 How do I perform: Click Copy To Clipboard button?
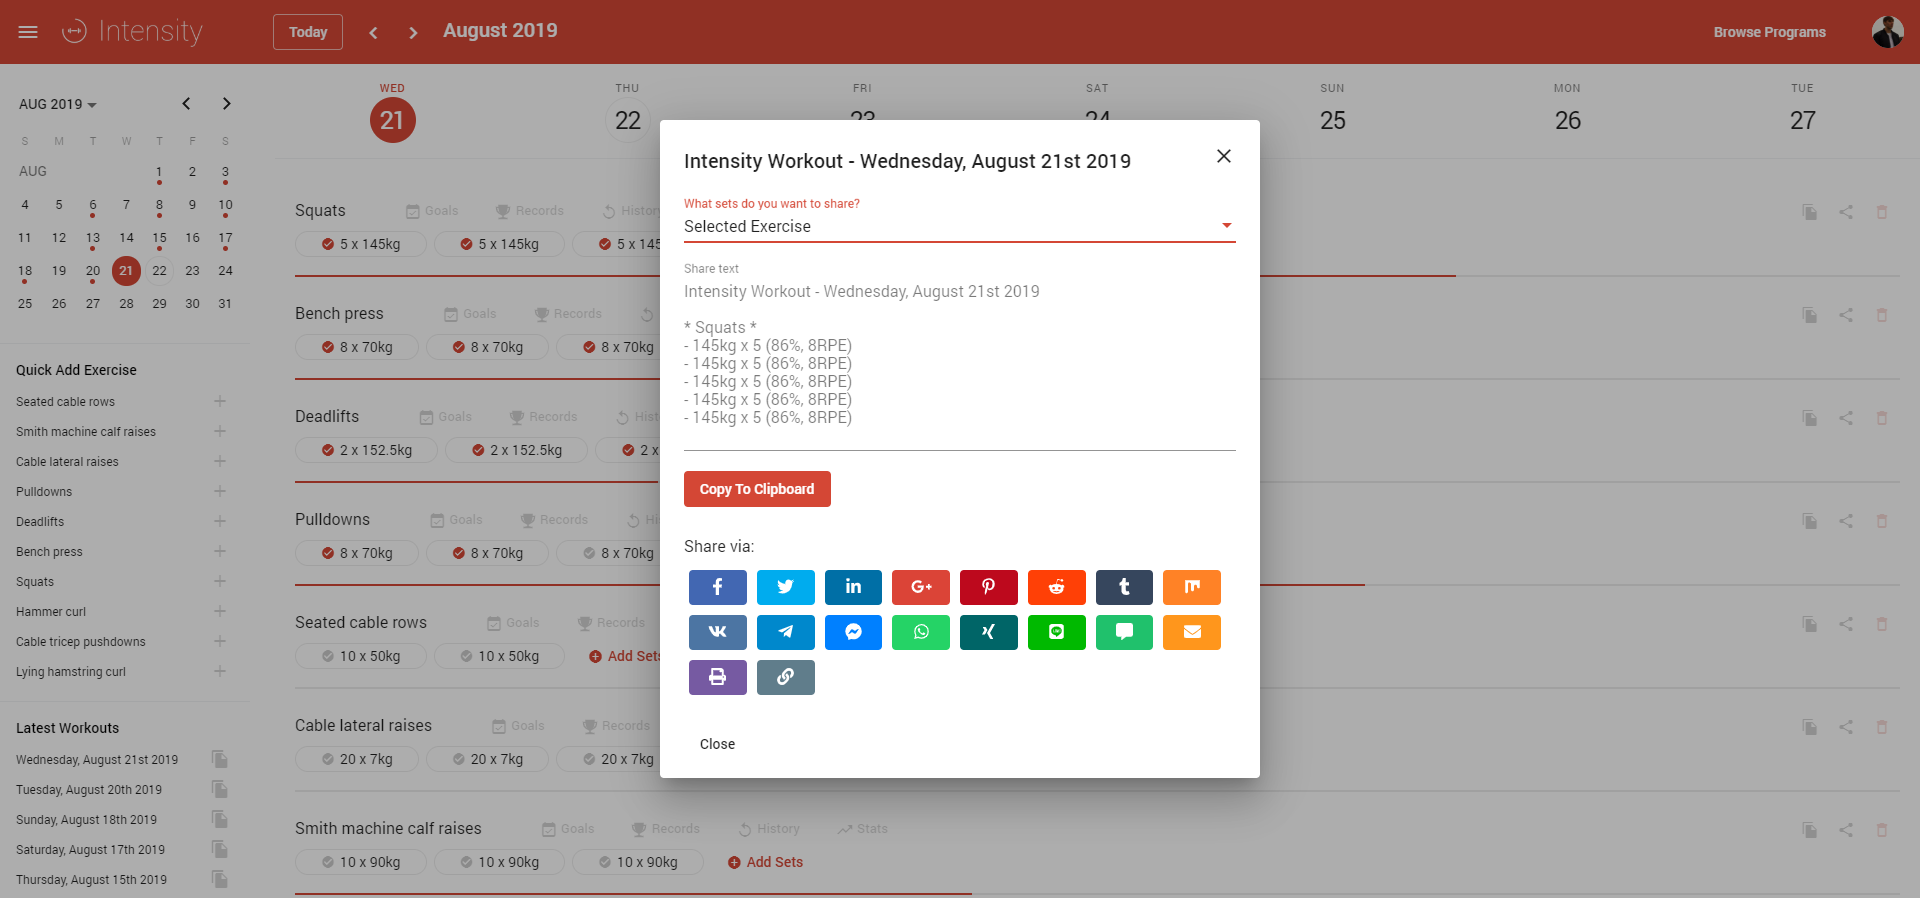point(757,489)
